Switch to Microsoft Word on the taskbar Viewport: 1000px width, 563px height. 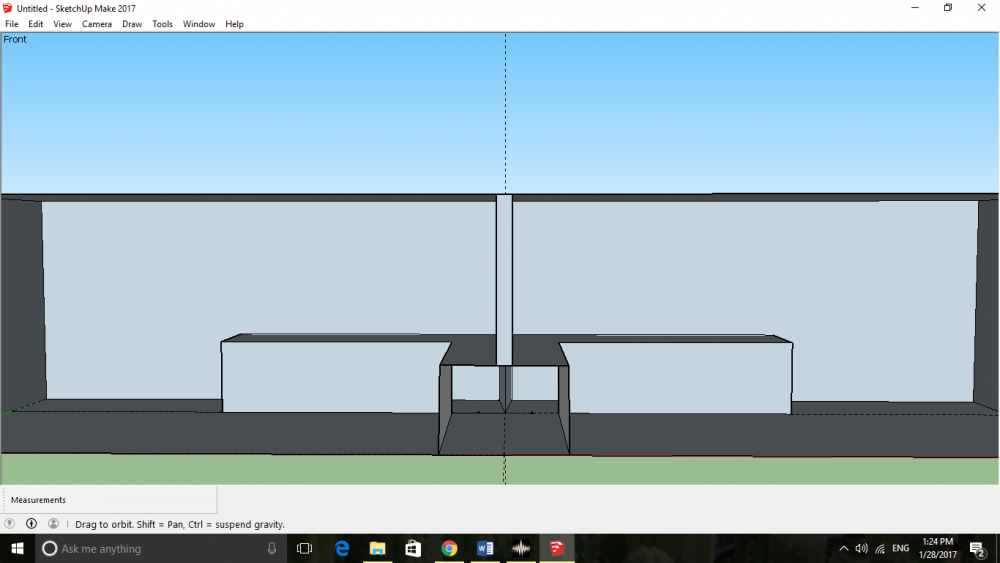(x=485, y=548)
